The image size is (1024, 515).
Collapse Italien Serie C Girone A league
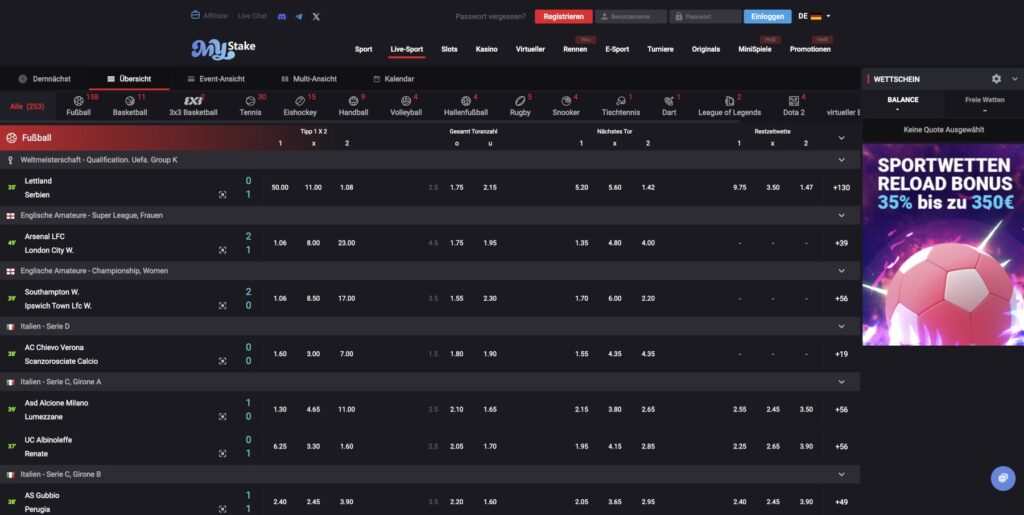(x=841, y=382)
